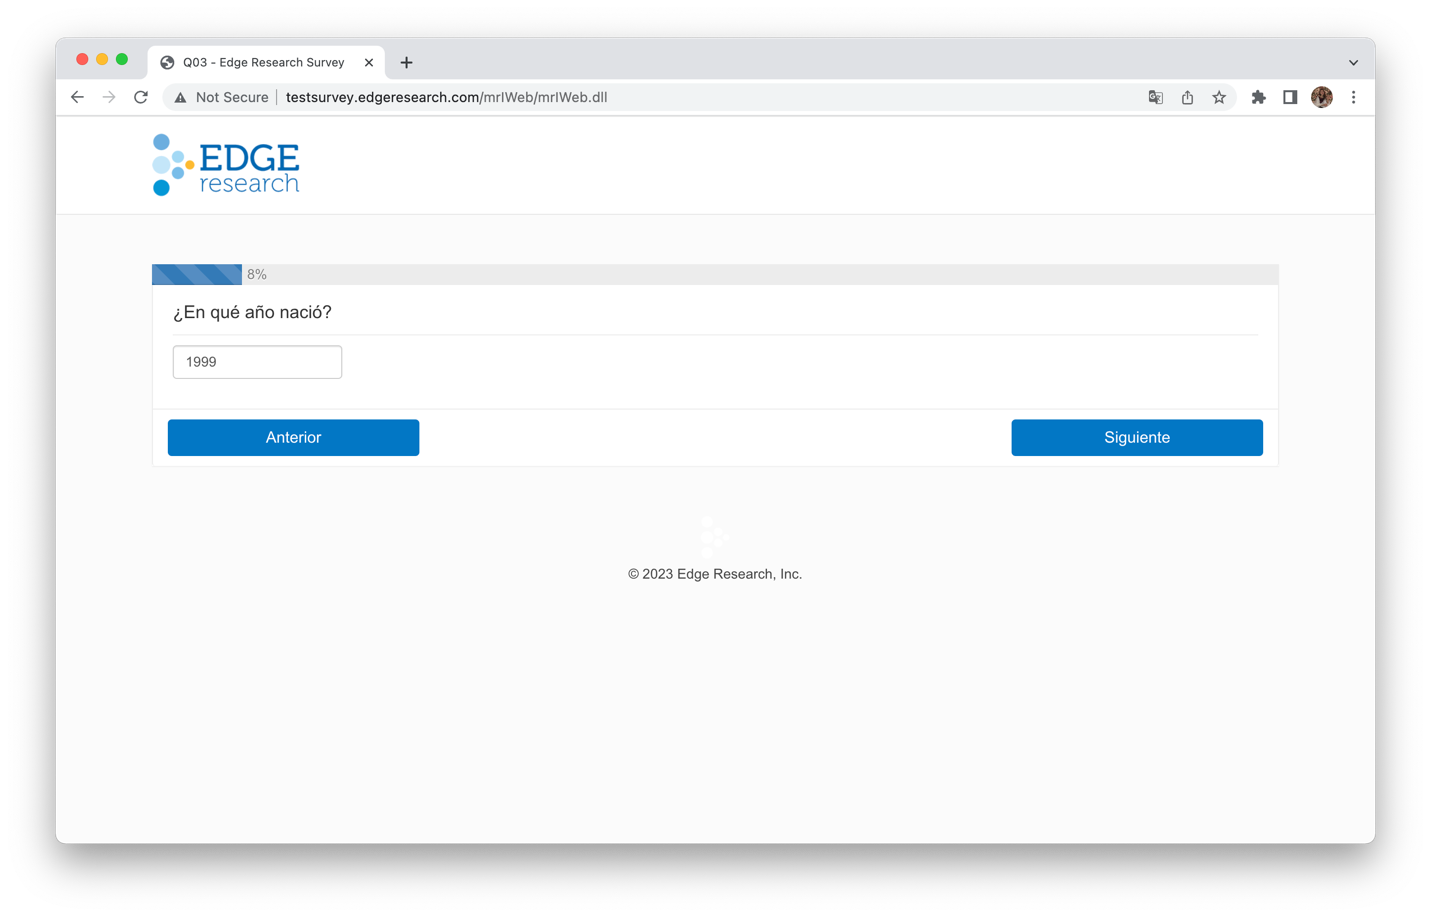
Task: Expand the tab search chevron
Action: click(x=1353, y=62)
